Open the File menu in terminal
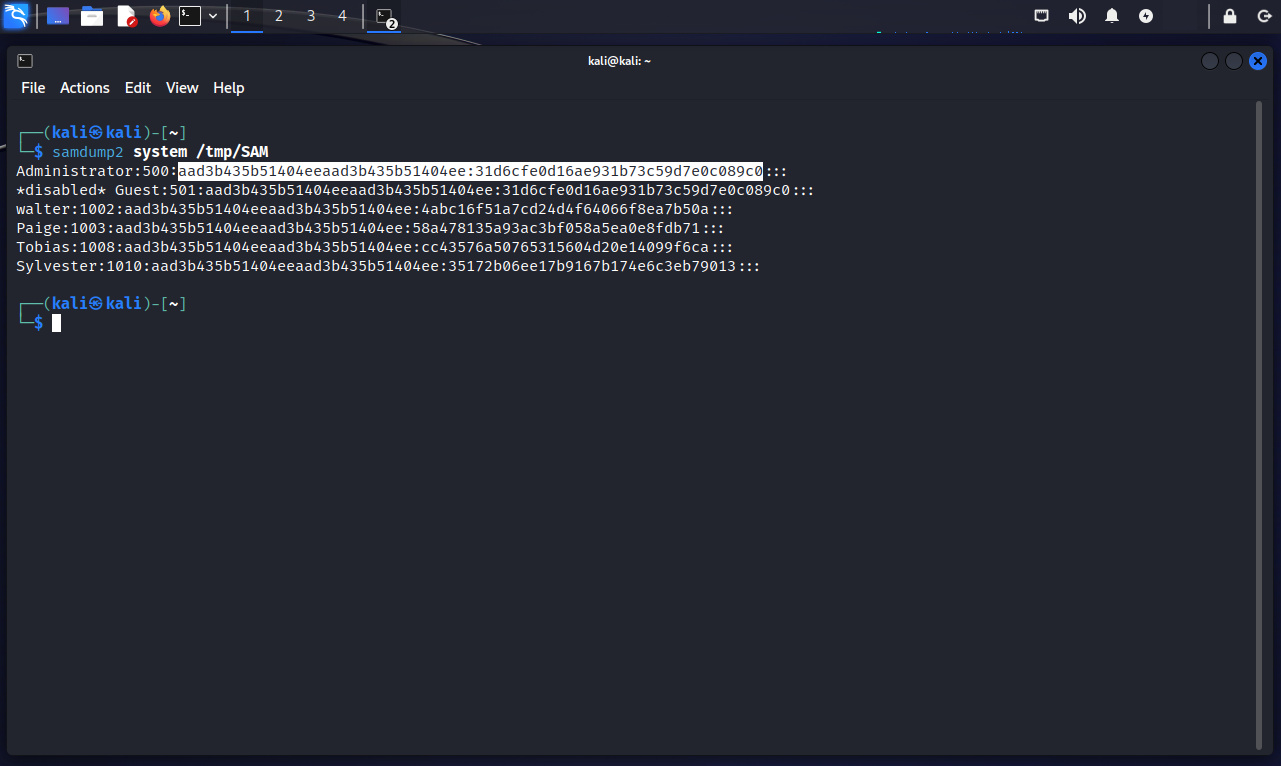 [33, 88]
